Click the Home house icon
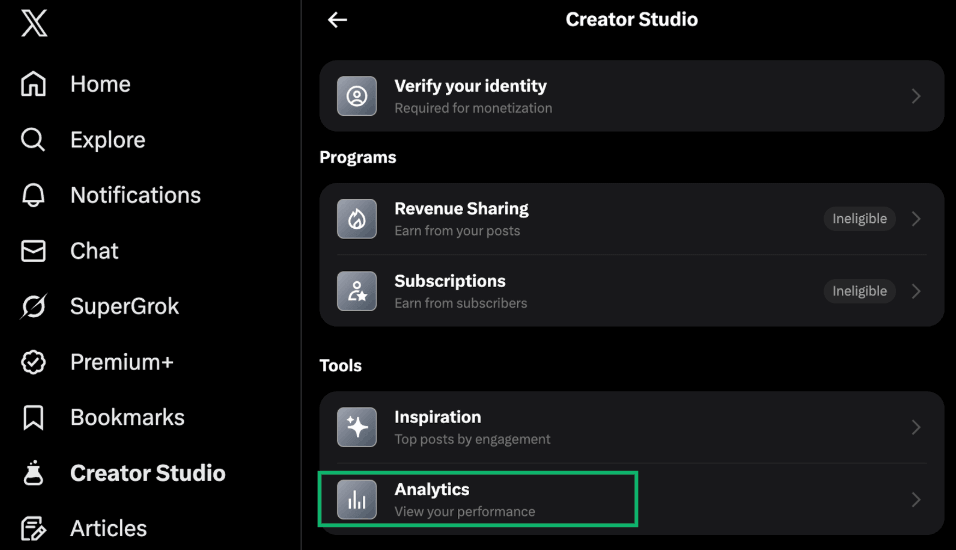956x550 pixels. (x=34, y=84)
